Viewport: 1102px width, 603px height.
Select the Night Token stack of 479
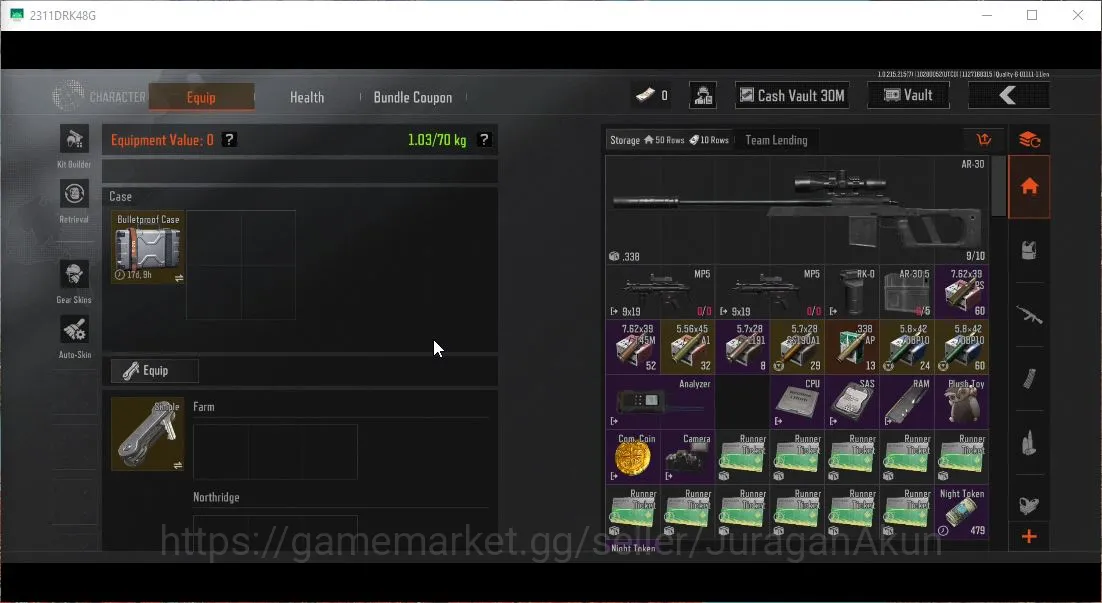tap(962, 511)
